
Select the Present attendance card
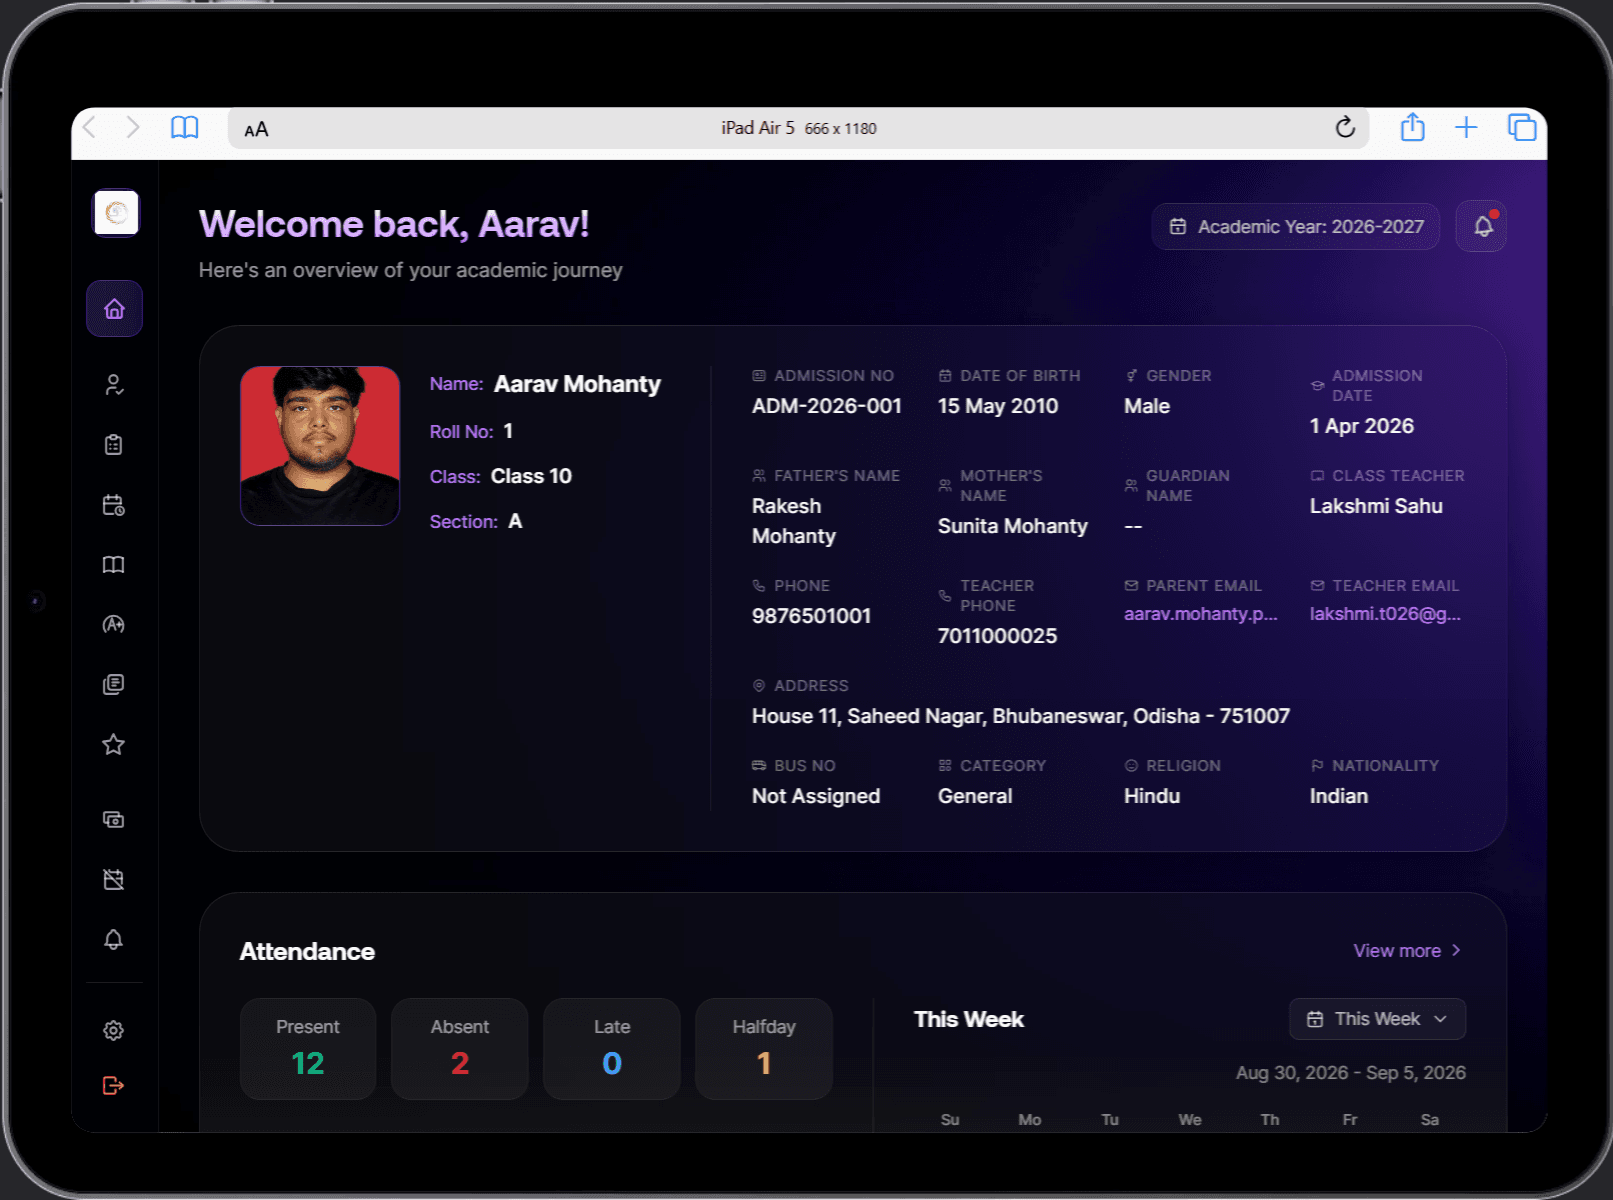click(x=308, y=1049)
